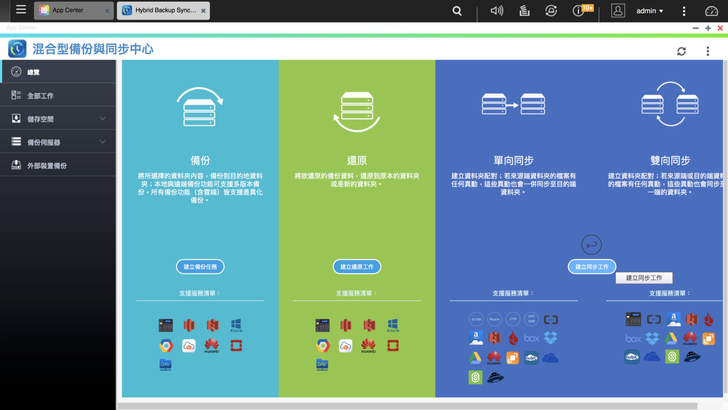The height and width of the screenshot is (410, 728).
Task: Open the main hamburger menu
Action: click(20, 10)
